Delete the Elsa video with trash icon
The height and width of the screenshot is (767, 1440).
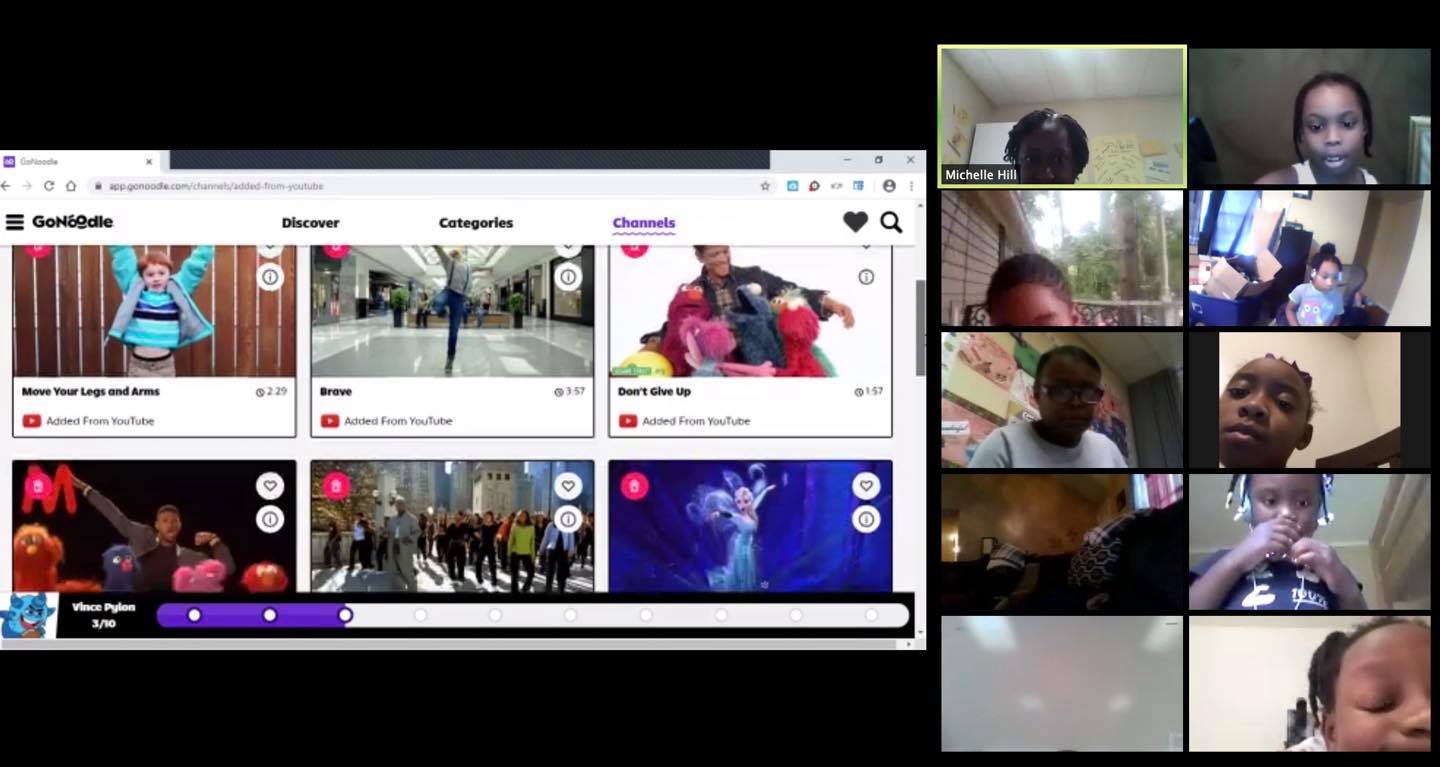[634, 486]
